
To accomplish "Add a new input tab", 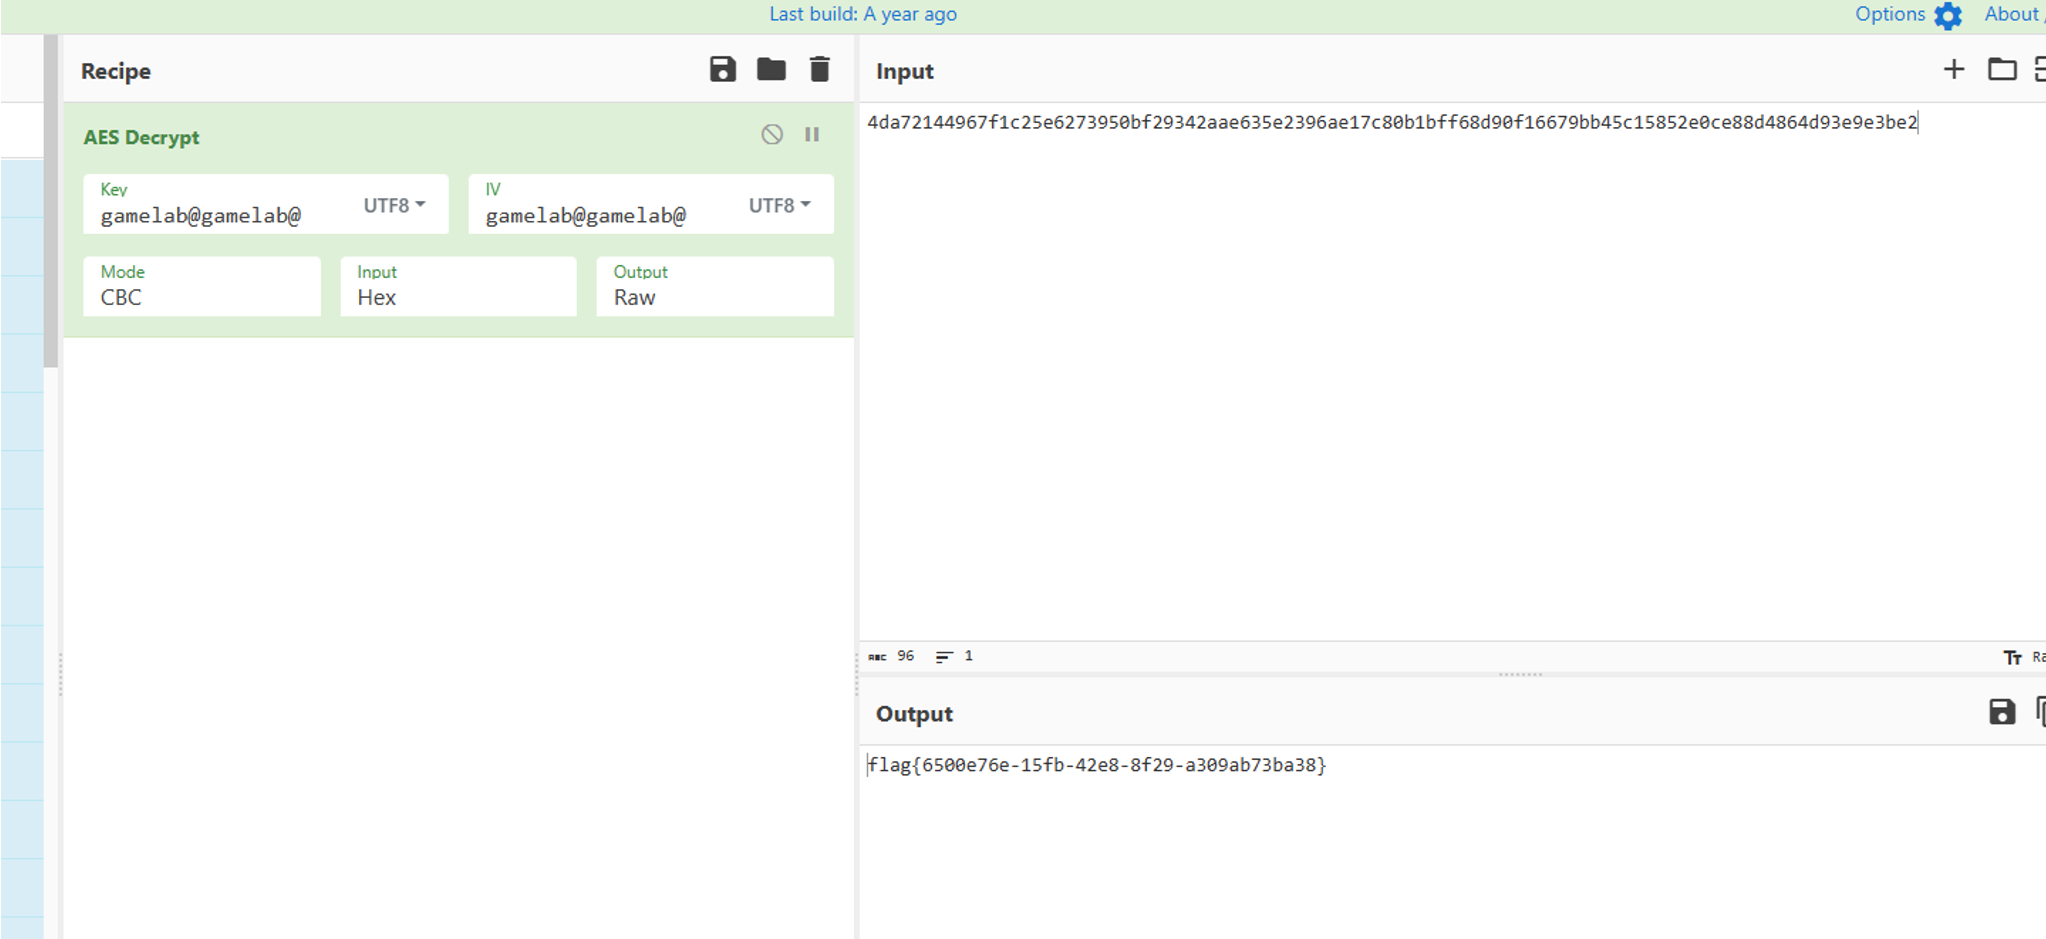I will (x=1954, y=69).
